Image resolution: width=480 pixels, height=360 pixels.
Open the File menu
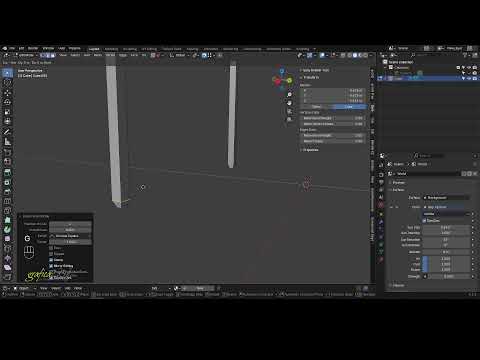coord(12,48)
